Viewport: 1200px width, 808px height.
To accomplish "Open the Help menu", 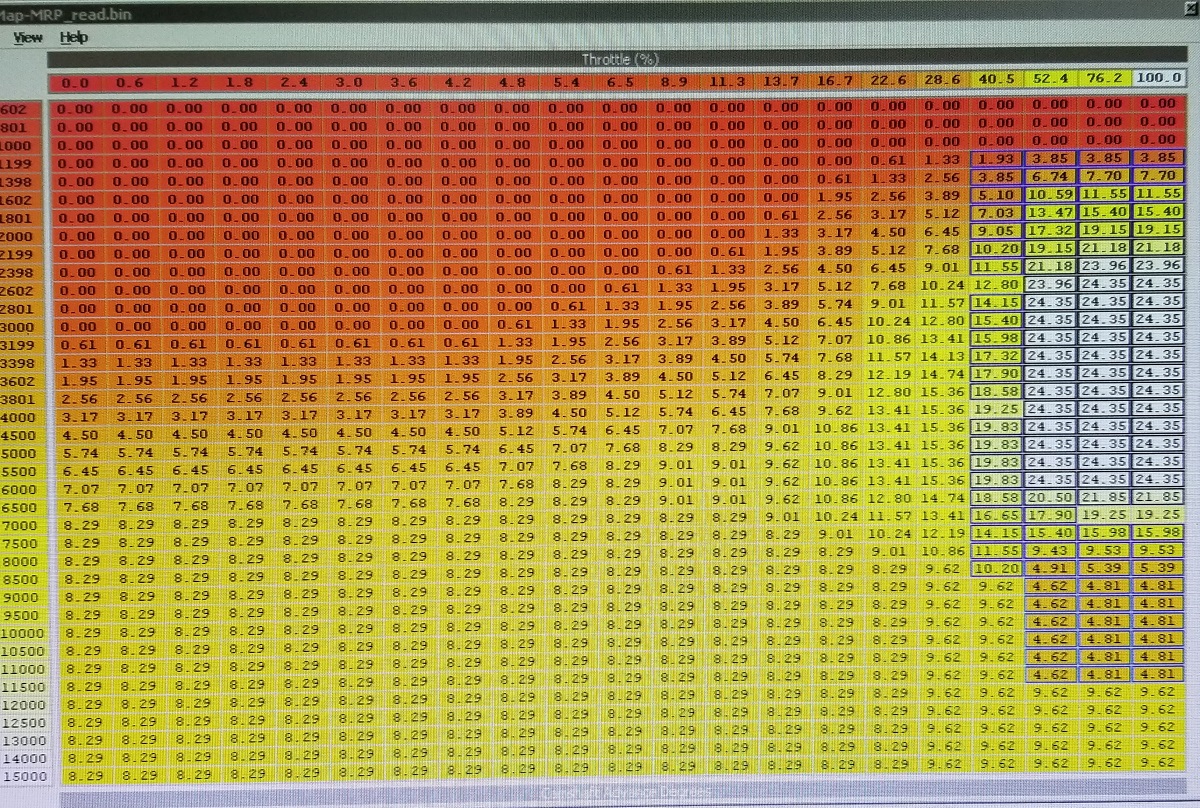I will 74,38.
